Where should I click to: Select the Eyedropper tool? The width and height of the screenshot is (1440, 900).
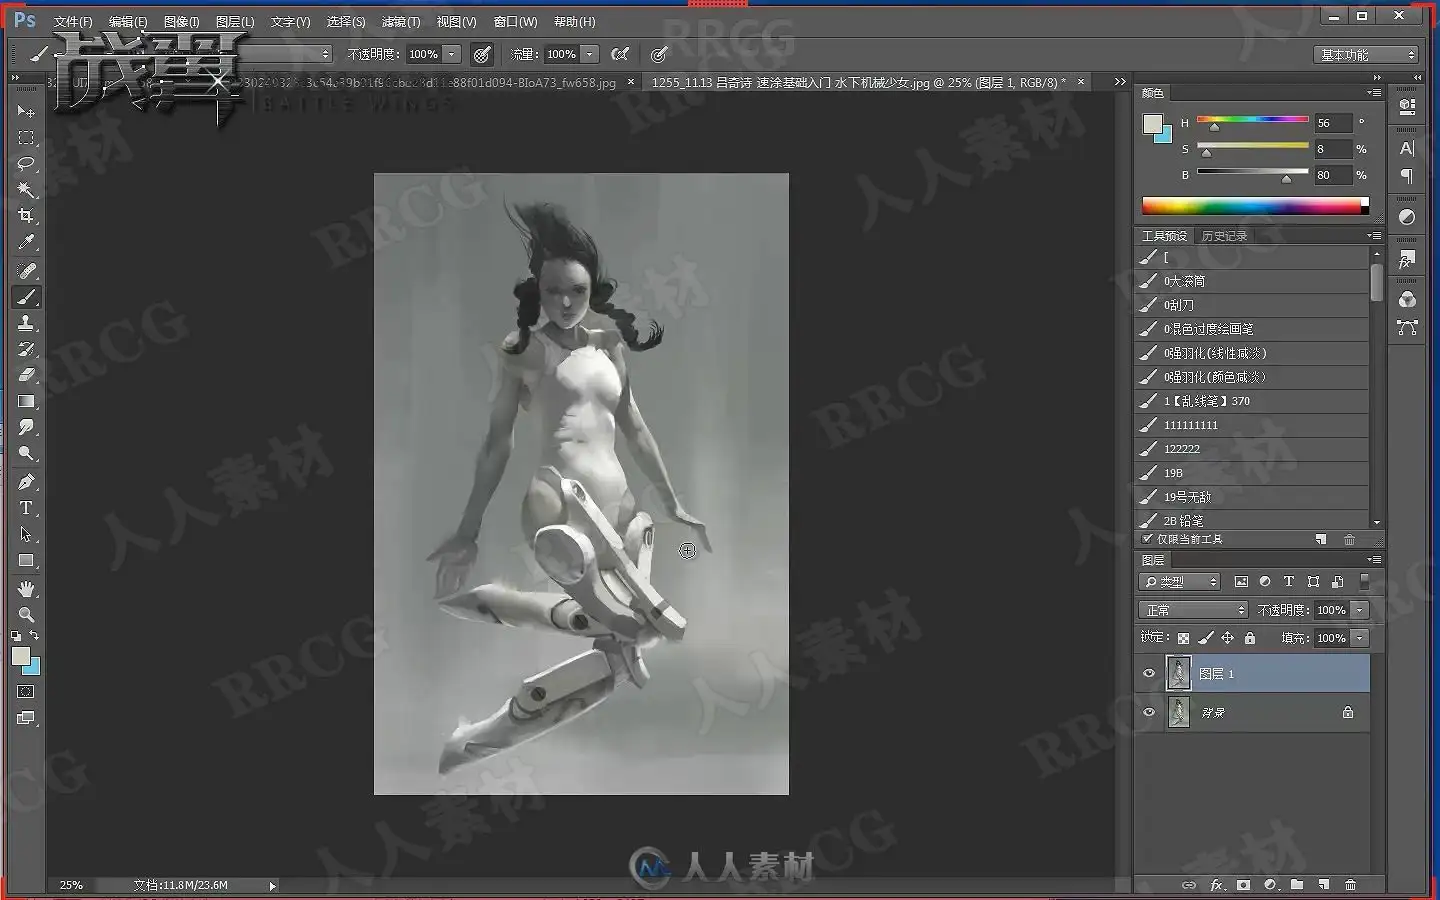coord(26,242)
